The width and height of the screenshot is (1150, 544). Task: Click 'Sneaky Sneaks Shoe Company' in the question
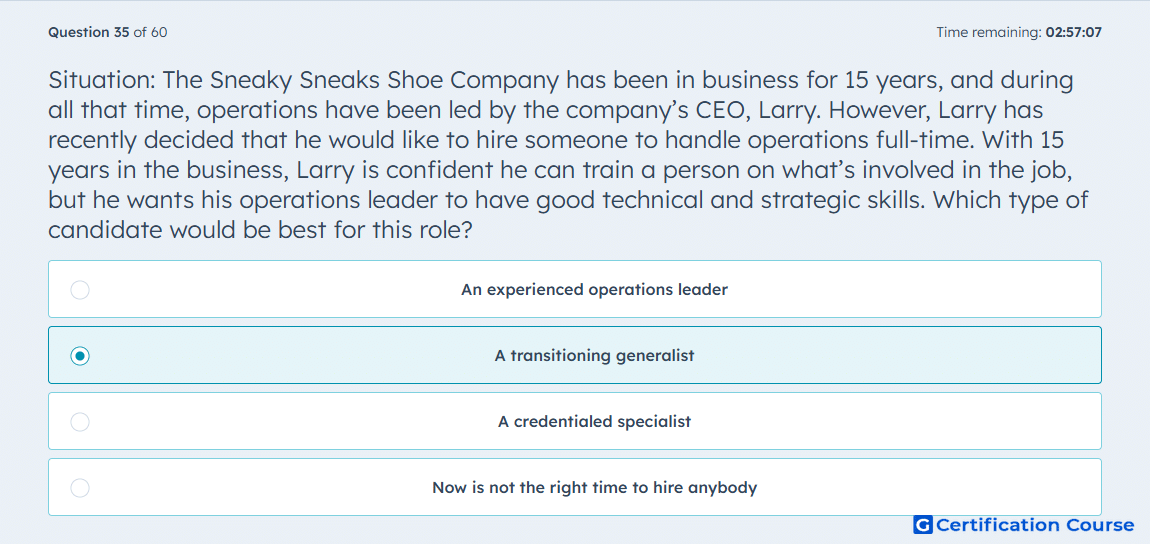pos(389,81)
